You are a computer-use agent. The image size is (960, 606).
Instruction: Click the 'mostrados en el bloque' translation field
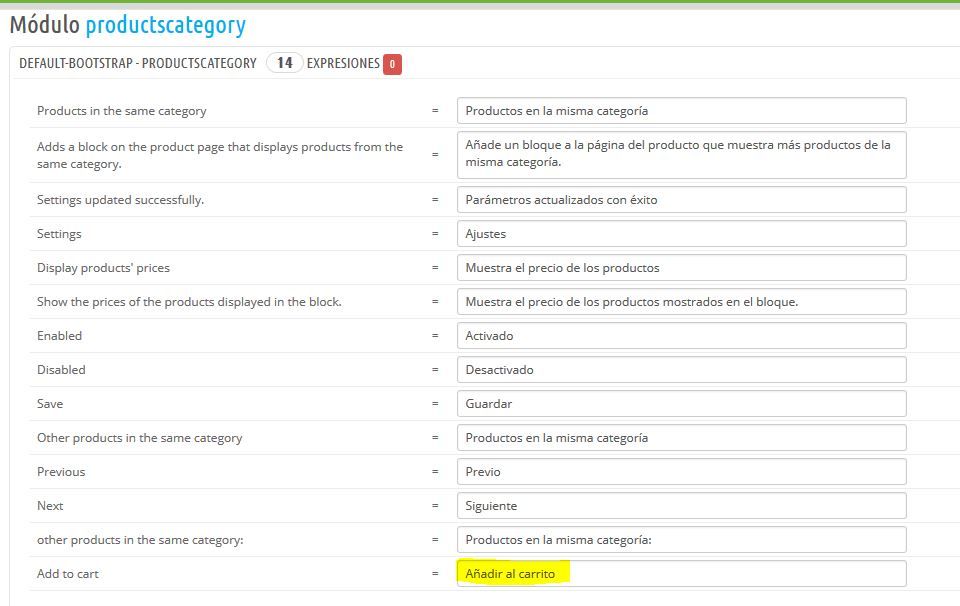pos(681,302)
